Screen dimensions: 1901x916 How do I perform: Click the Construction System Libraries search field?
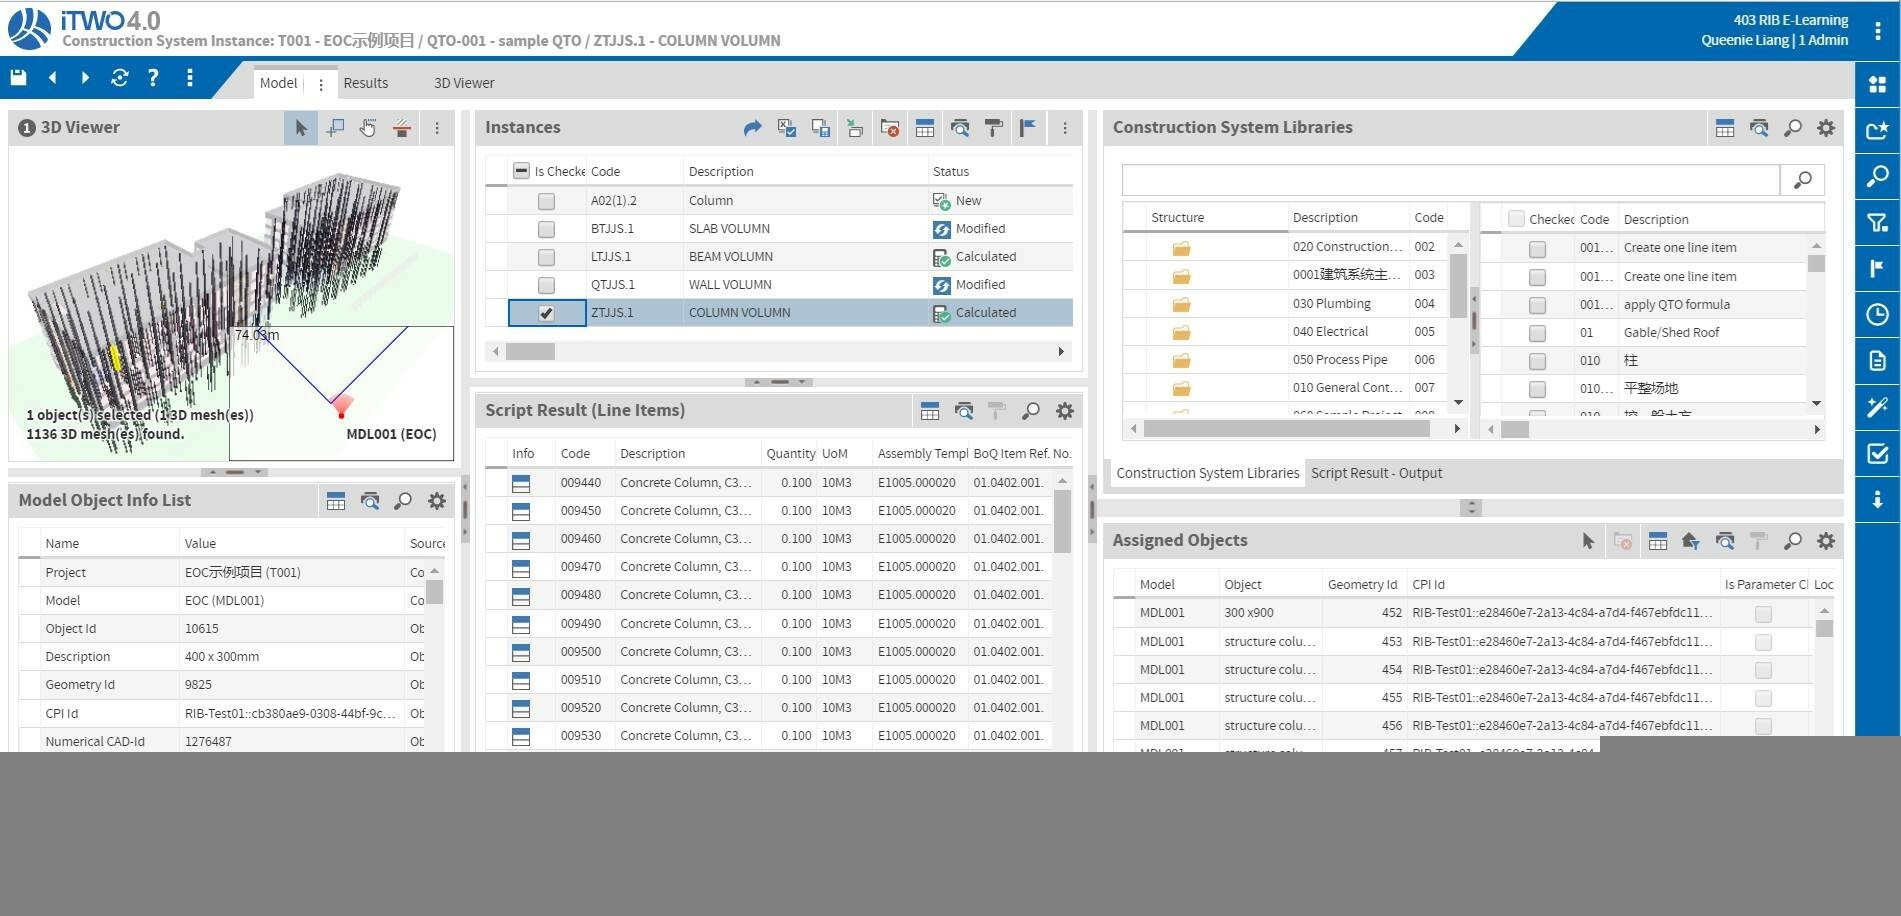coord(1450,180)
